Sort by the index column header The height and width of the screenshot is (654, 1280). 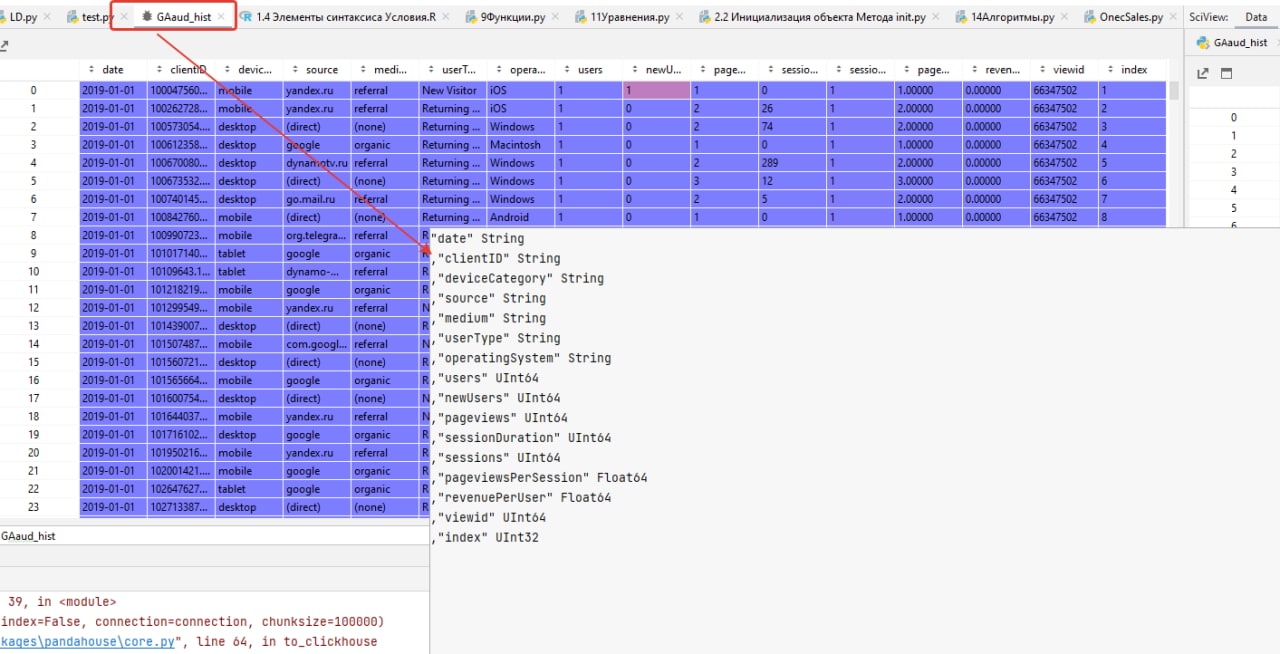(x=1133, y=70)
